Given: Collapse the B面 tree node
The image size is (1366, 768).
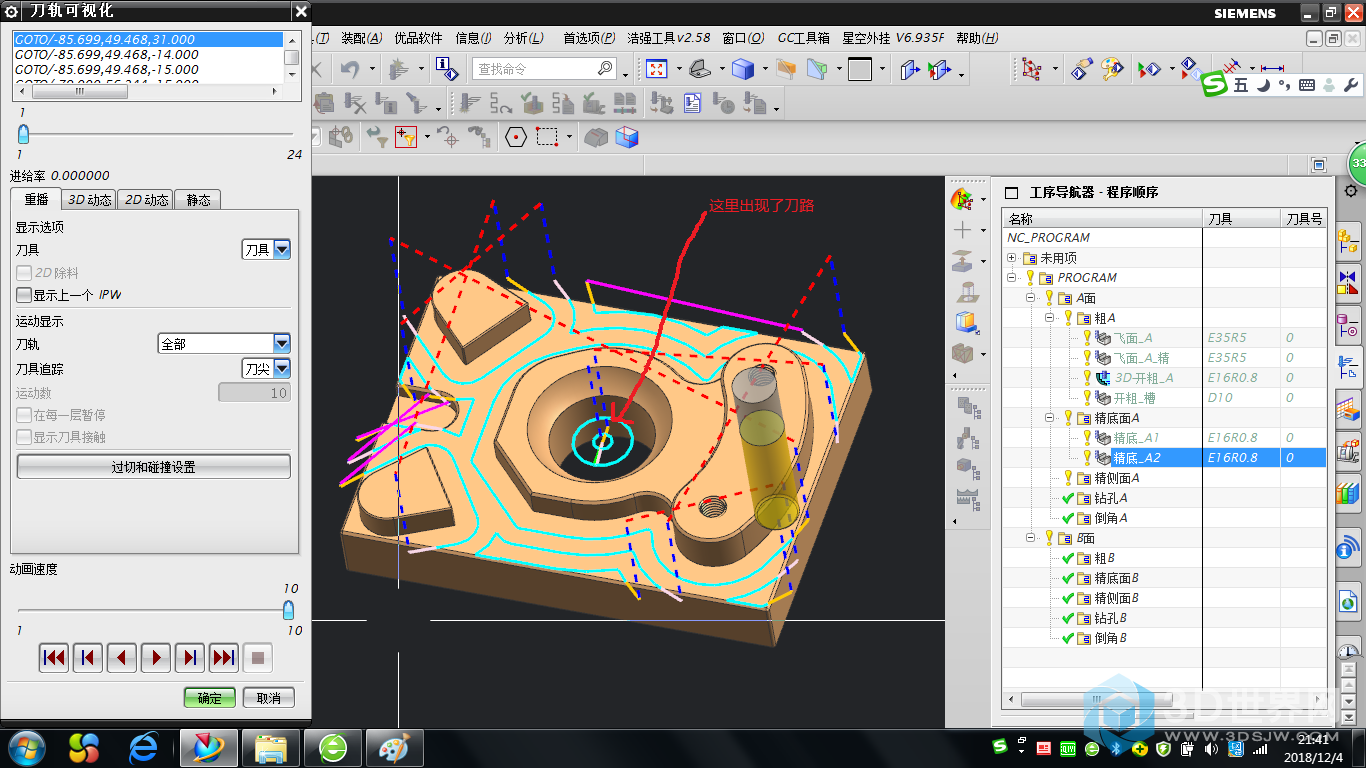Looking at the screenshot, I should click(x=1030, y=538).
